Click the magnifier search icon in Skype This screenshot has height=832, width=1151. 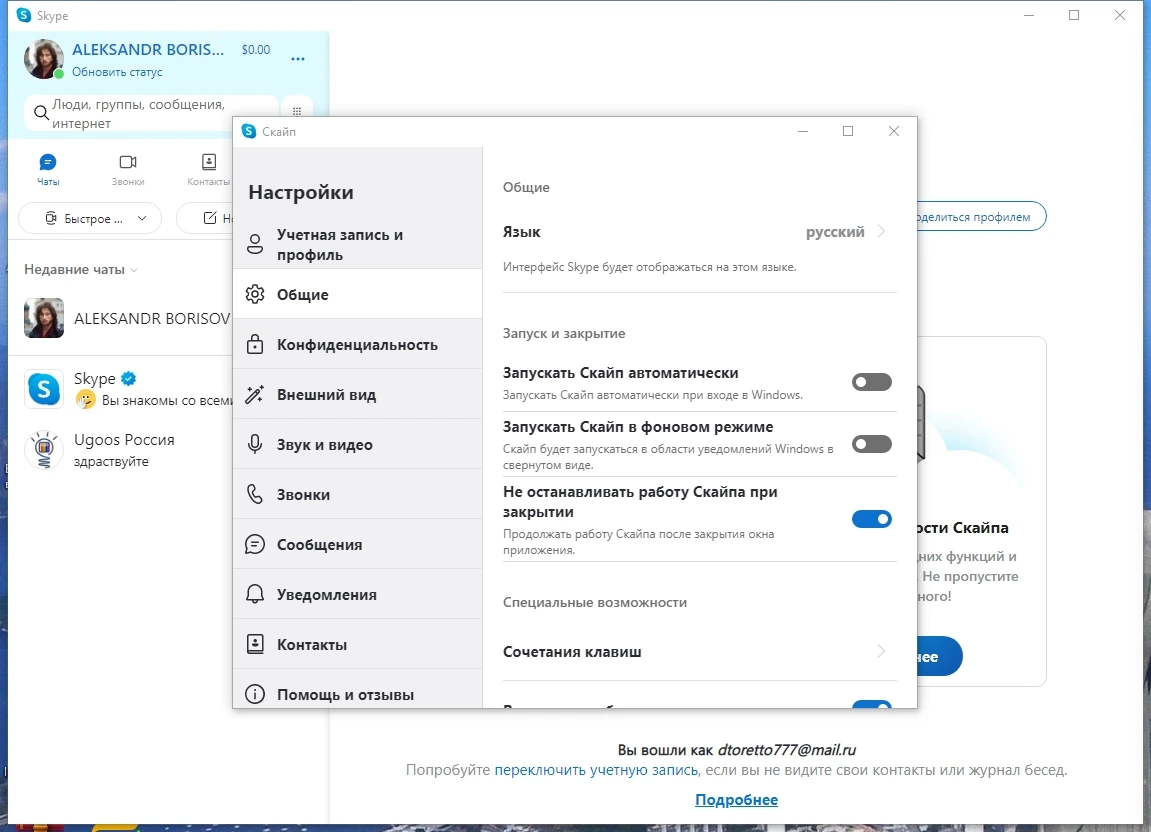coord(41,113)
